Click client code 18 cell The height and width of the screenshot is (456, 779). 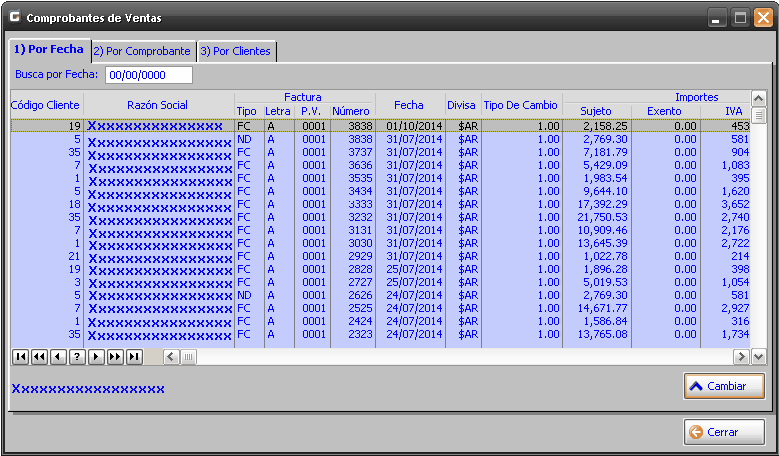(47, 204)
